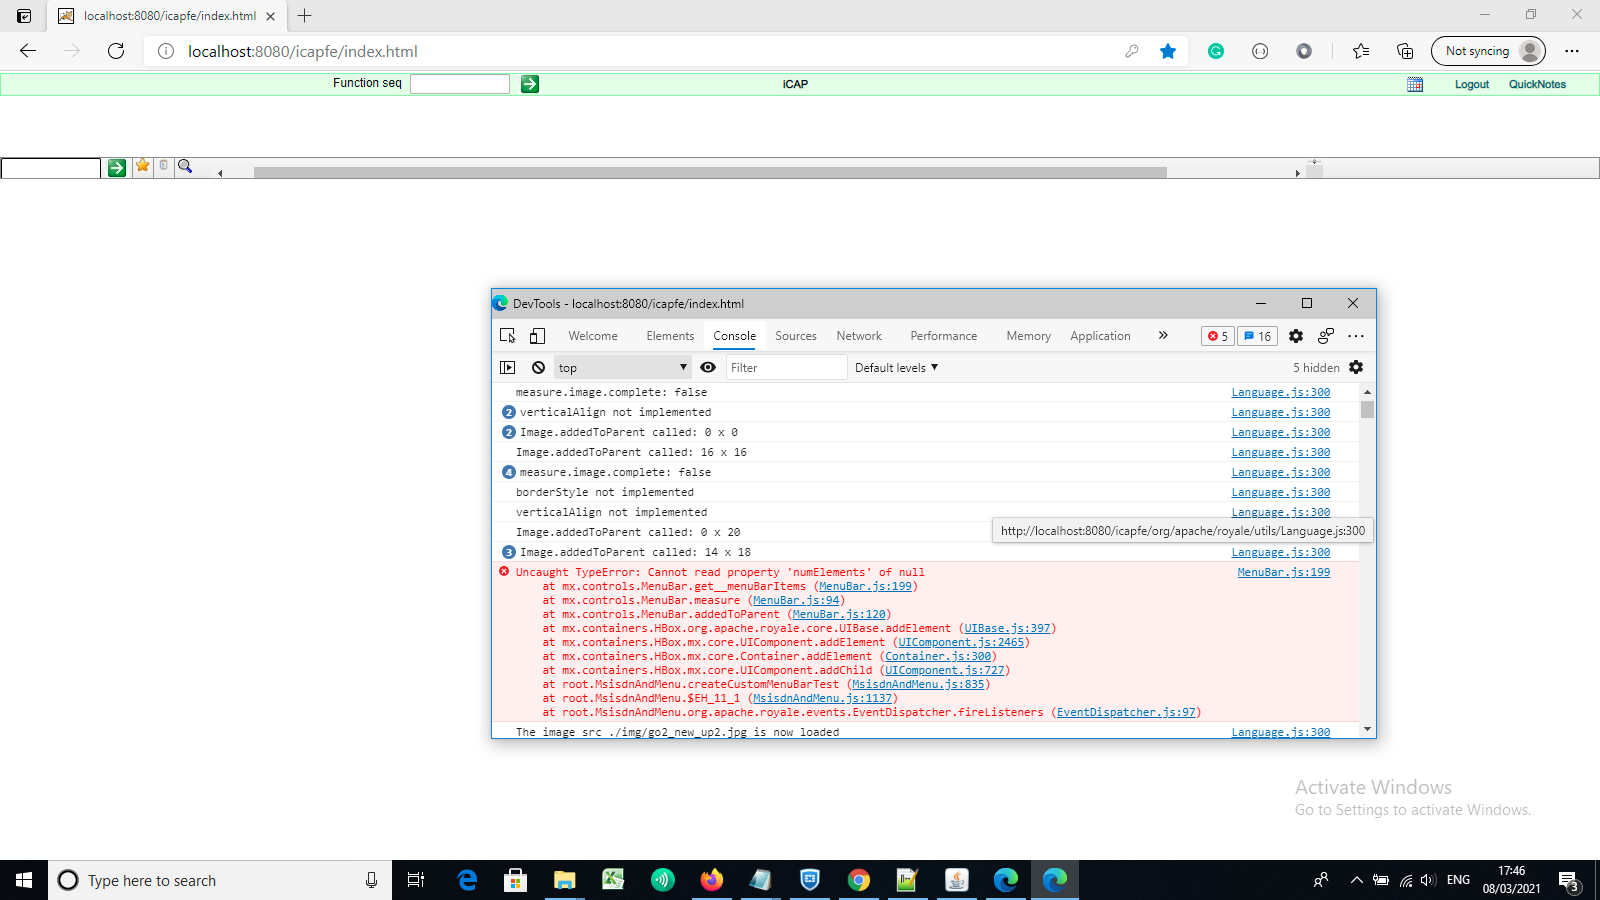Toggle the console sidebar panel
This screenshot has height=900, width=1600.
(508, 367)
